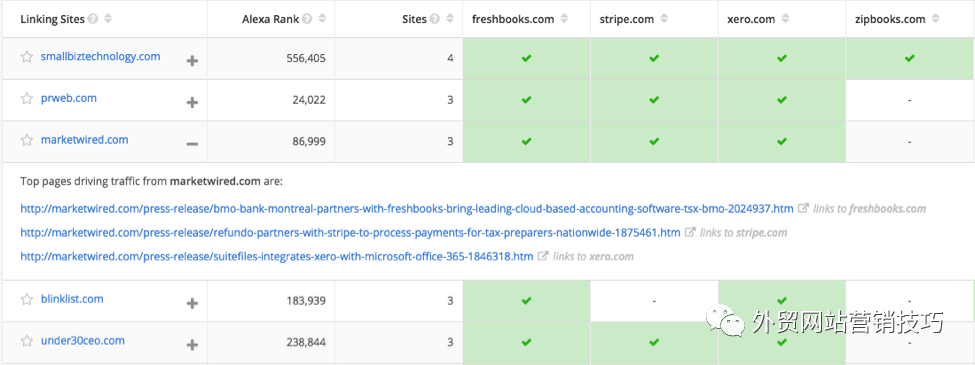The height and width of the screenshot is (365, 975).
Task: Collapse marketwired.com row with minus icon
Action: [193, 144]
